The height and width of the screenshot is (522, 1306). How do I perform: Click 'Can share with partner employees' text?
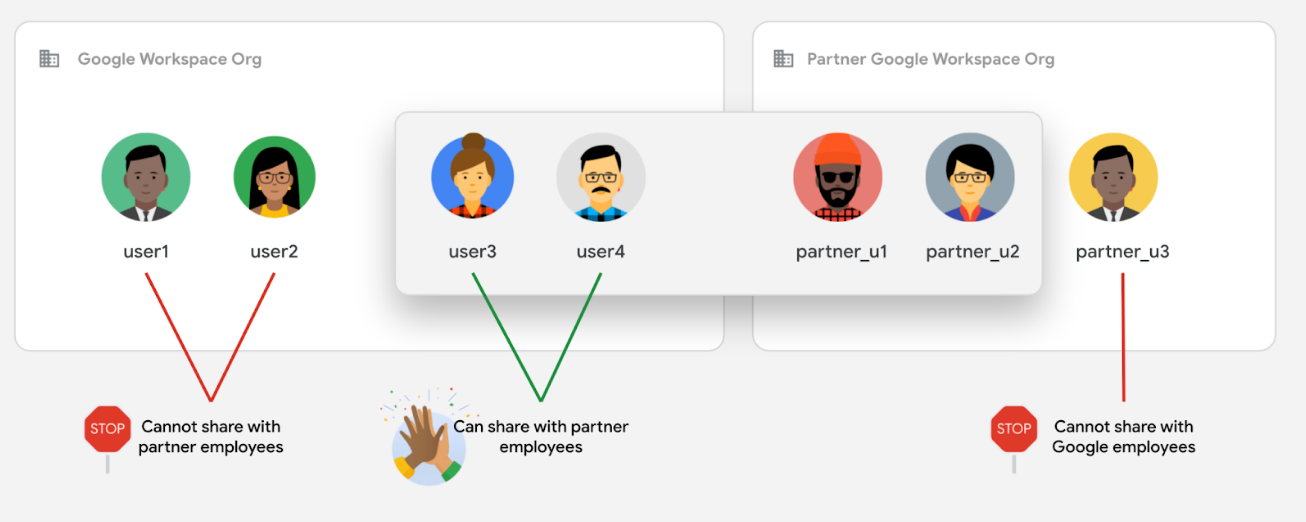(541, 437)
